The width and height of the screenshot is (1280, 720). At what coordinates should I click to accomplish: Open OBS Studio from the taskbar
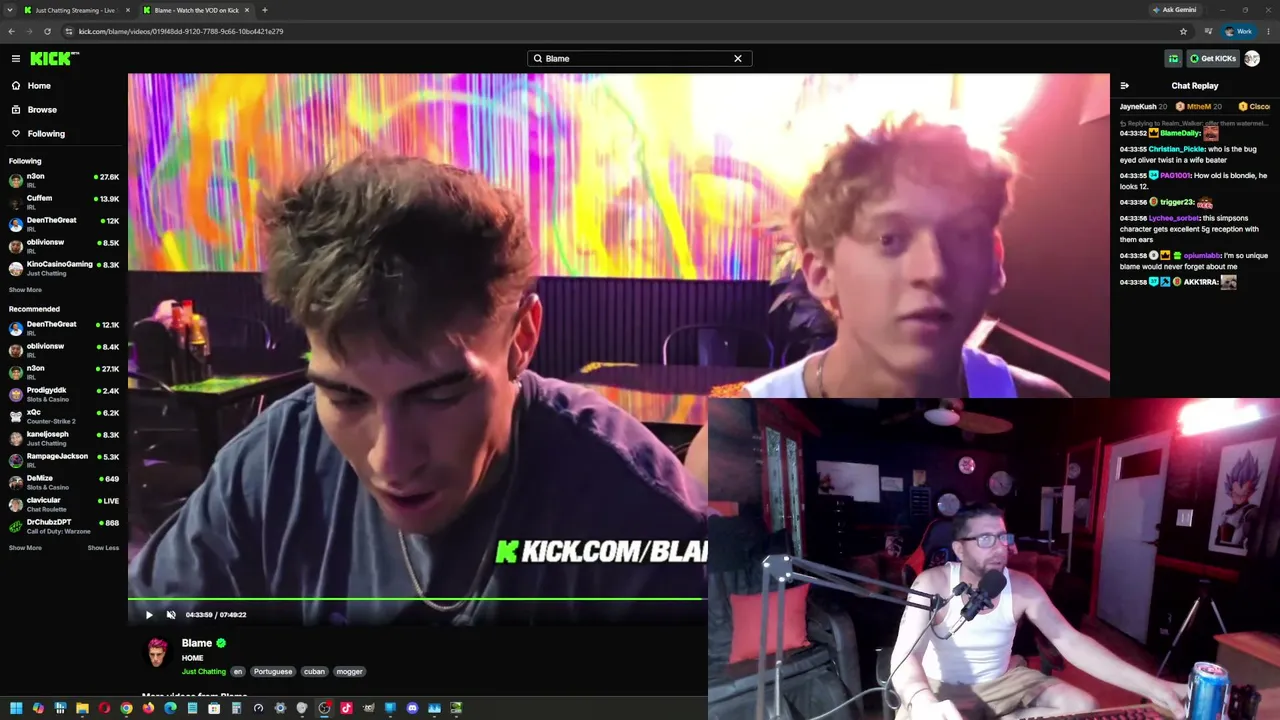coord(324,708)
